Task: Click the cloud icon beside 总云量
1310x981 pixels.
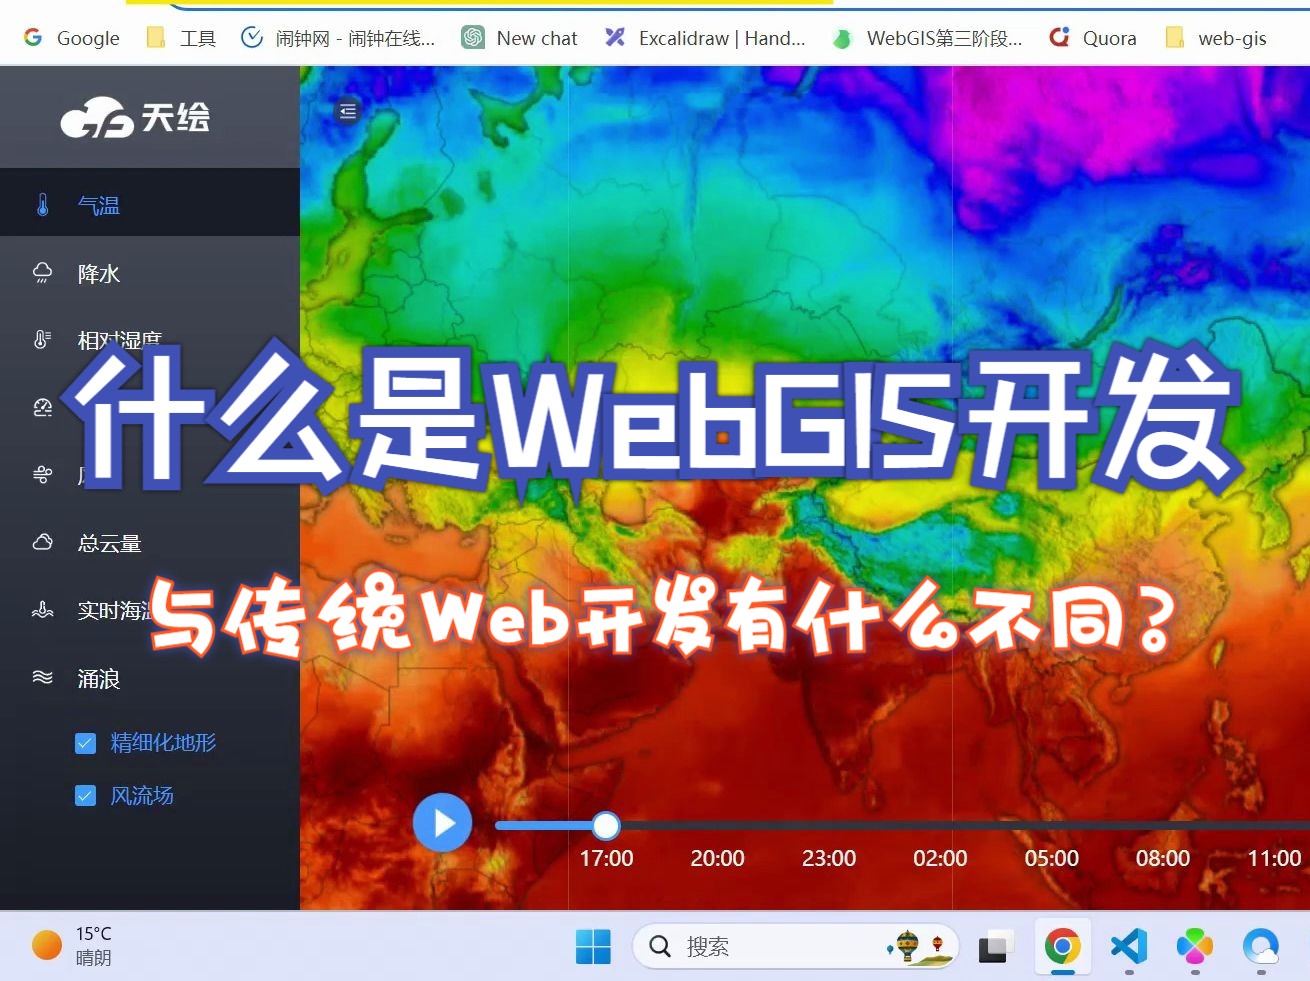Action: click(x=43, y=542)
